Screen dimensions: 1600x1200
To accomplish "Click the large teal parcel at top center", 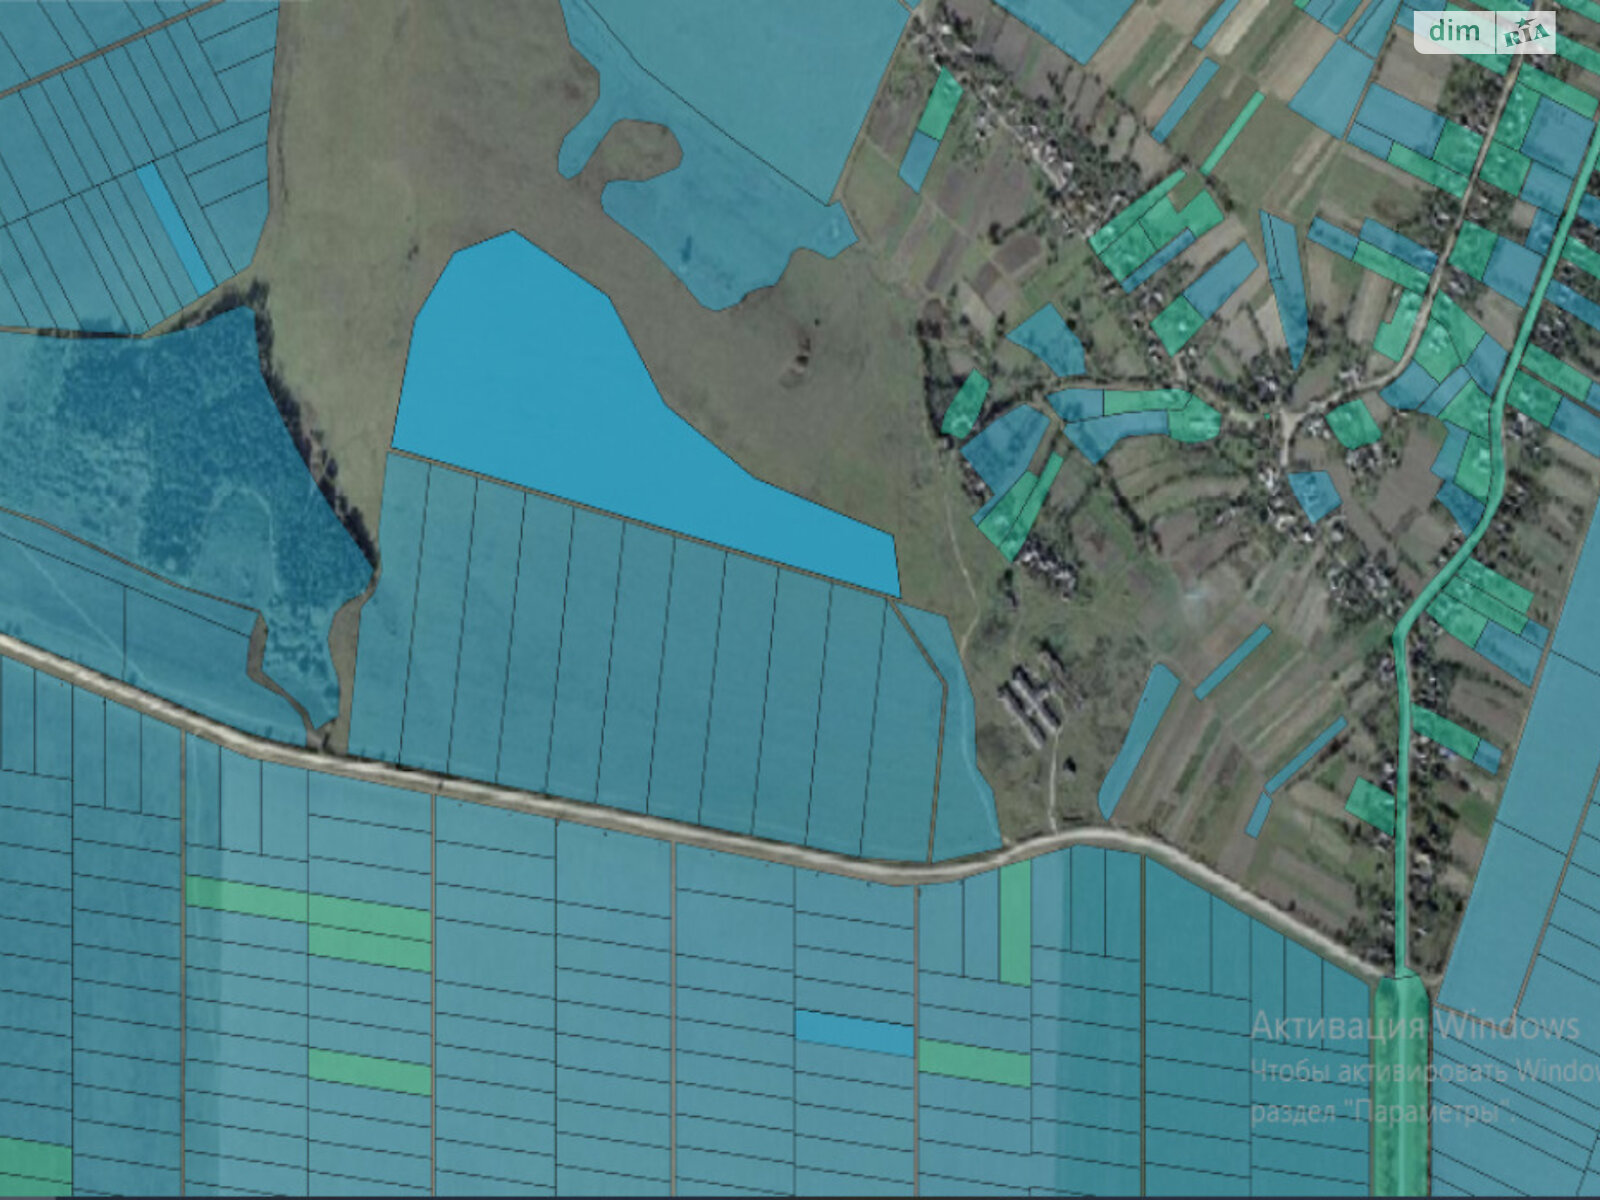I will click(740, 90).
